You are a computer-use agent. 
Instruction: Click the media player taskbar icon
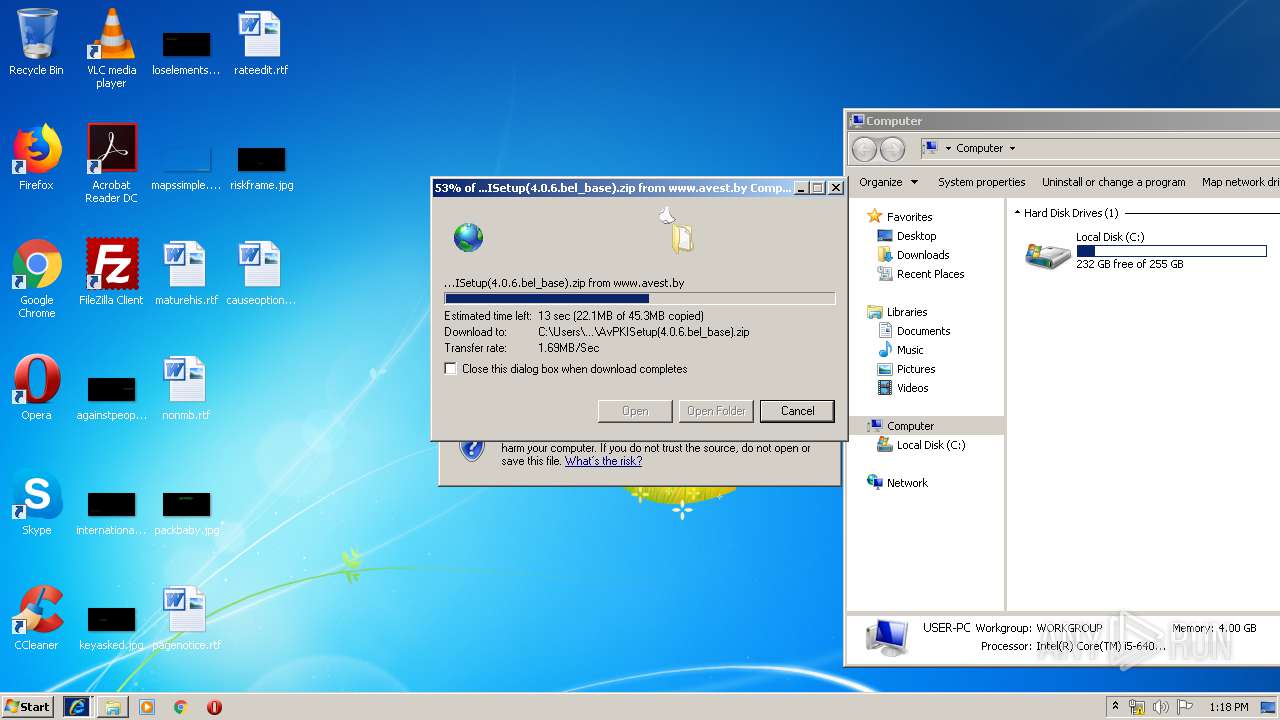tap(147, 707)
